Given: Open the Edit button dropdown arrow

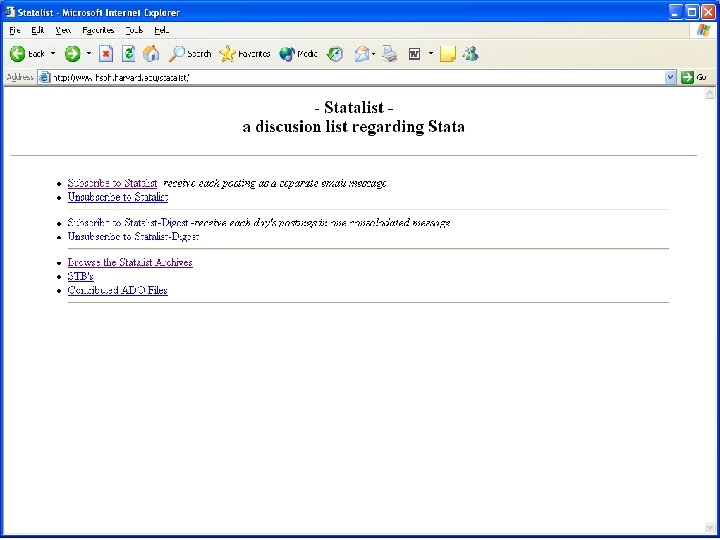Looking at the screenshot, I should click(431, 54).
